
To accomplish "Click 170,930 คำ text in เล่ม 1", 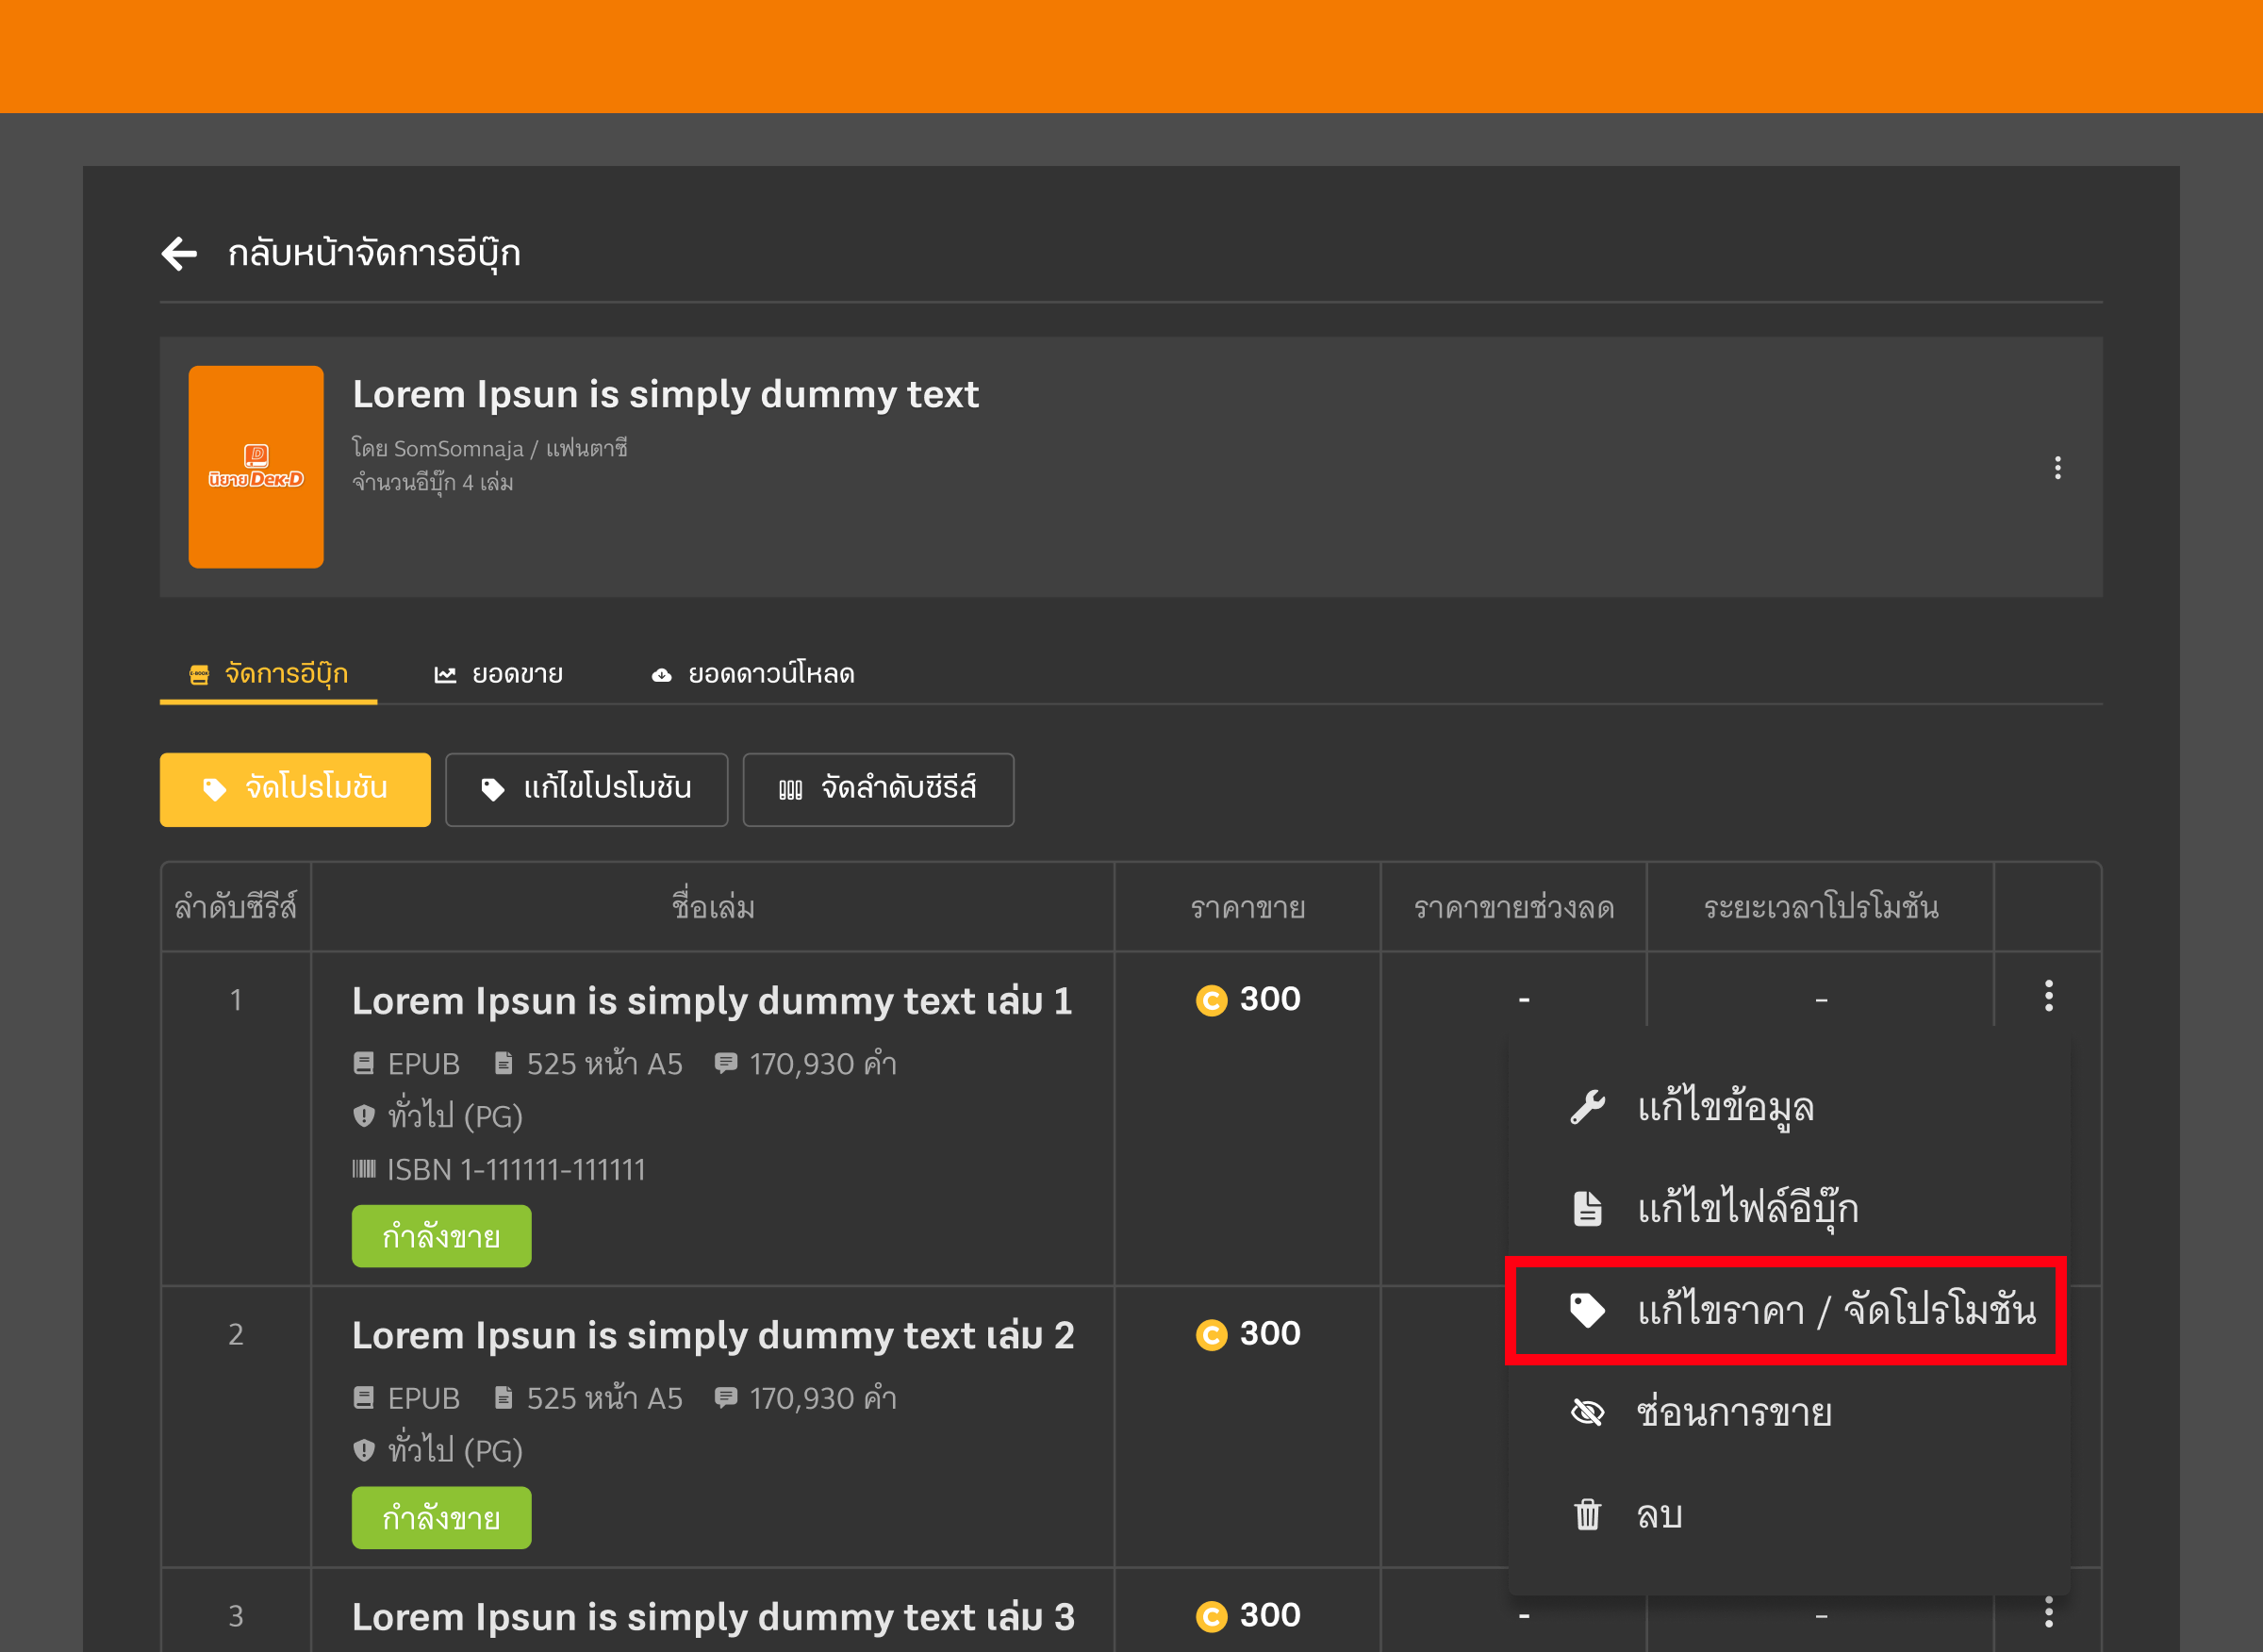I will pyautogui.click(x=822, y=1063).
